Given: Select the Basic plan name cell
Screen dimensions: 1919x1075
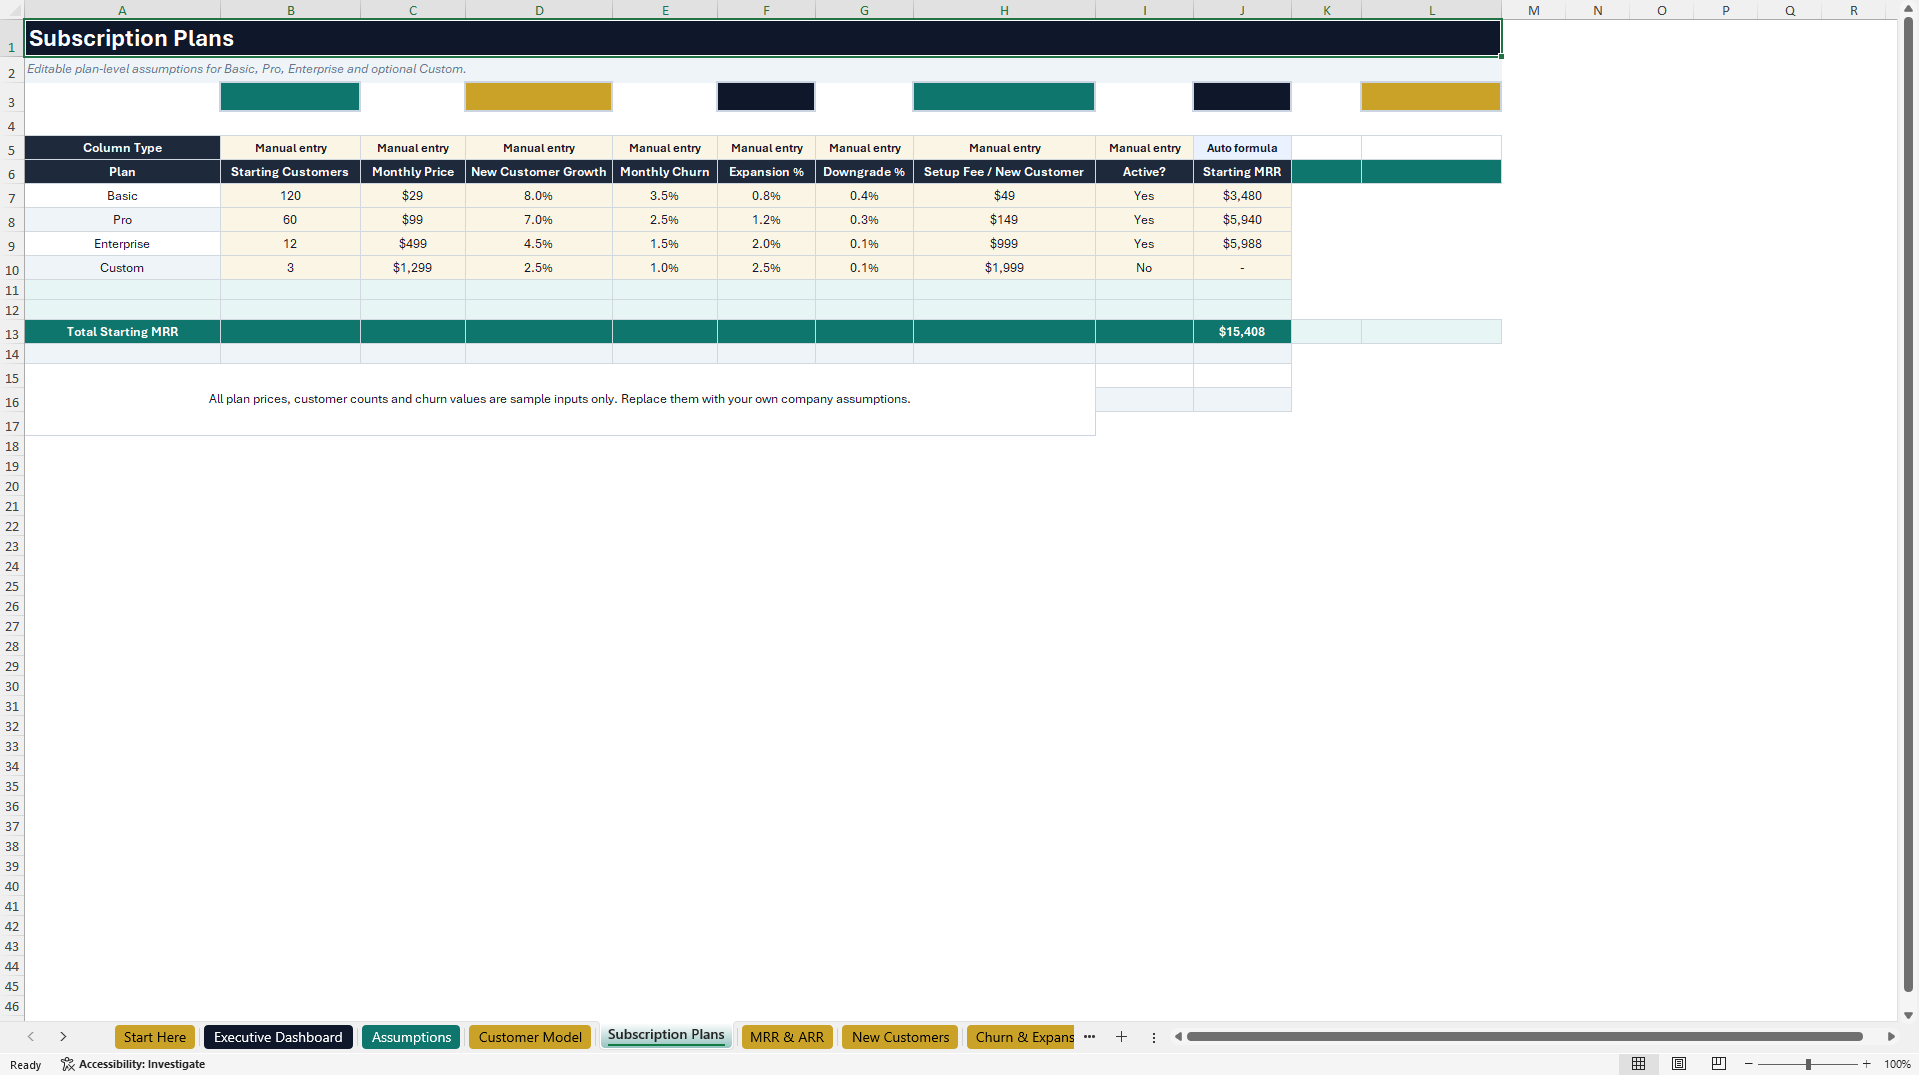Looking at the screenshot, I should click(122, 196).
